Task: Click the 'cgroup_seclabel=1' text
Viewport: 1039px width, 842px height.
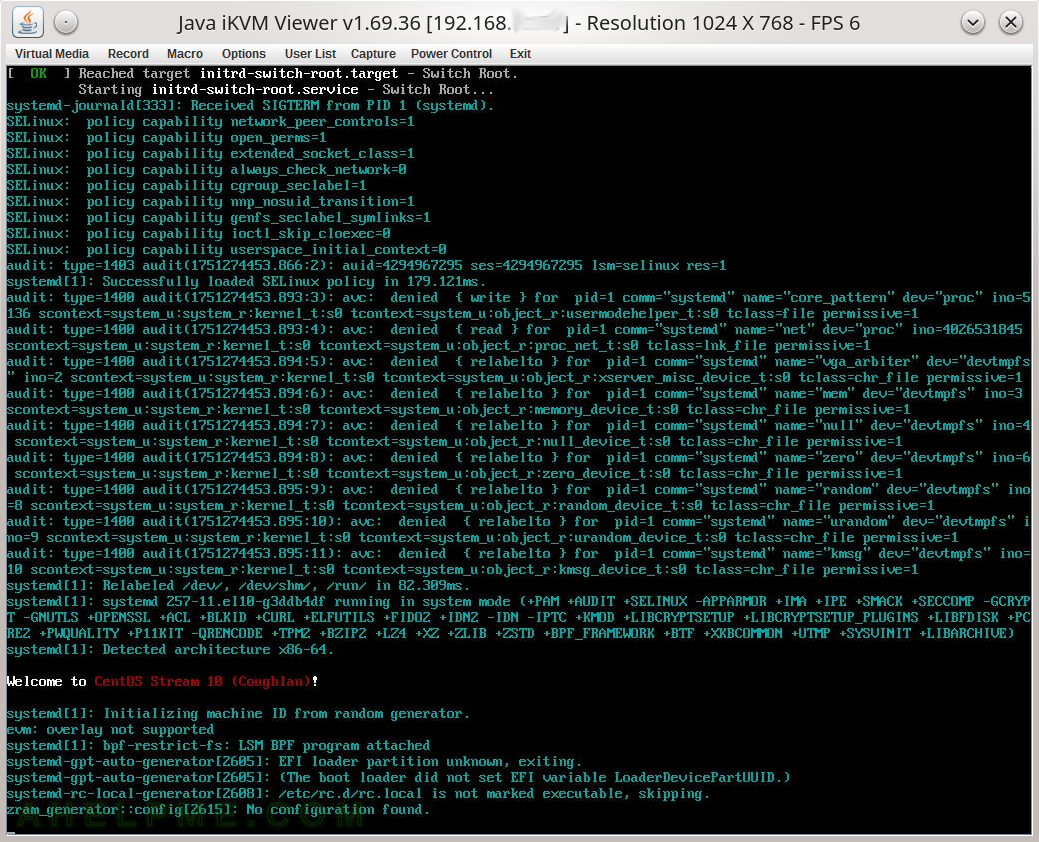Action: click(x=298, y=185)
